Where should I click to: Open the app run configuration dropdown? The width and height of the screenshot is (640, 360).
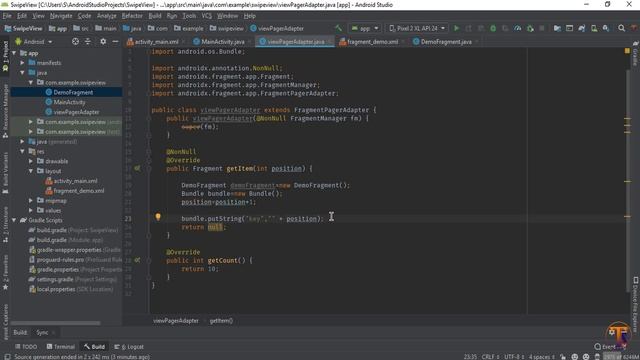point(365,28)
